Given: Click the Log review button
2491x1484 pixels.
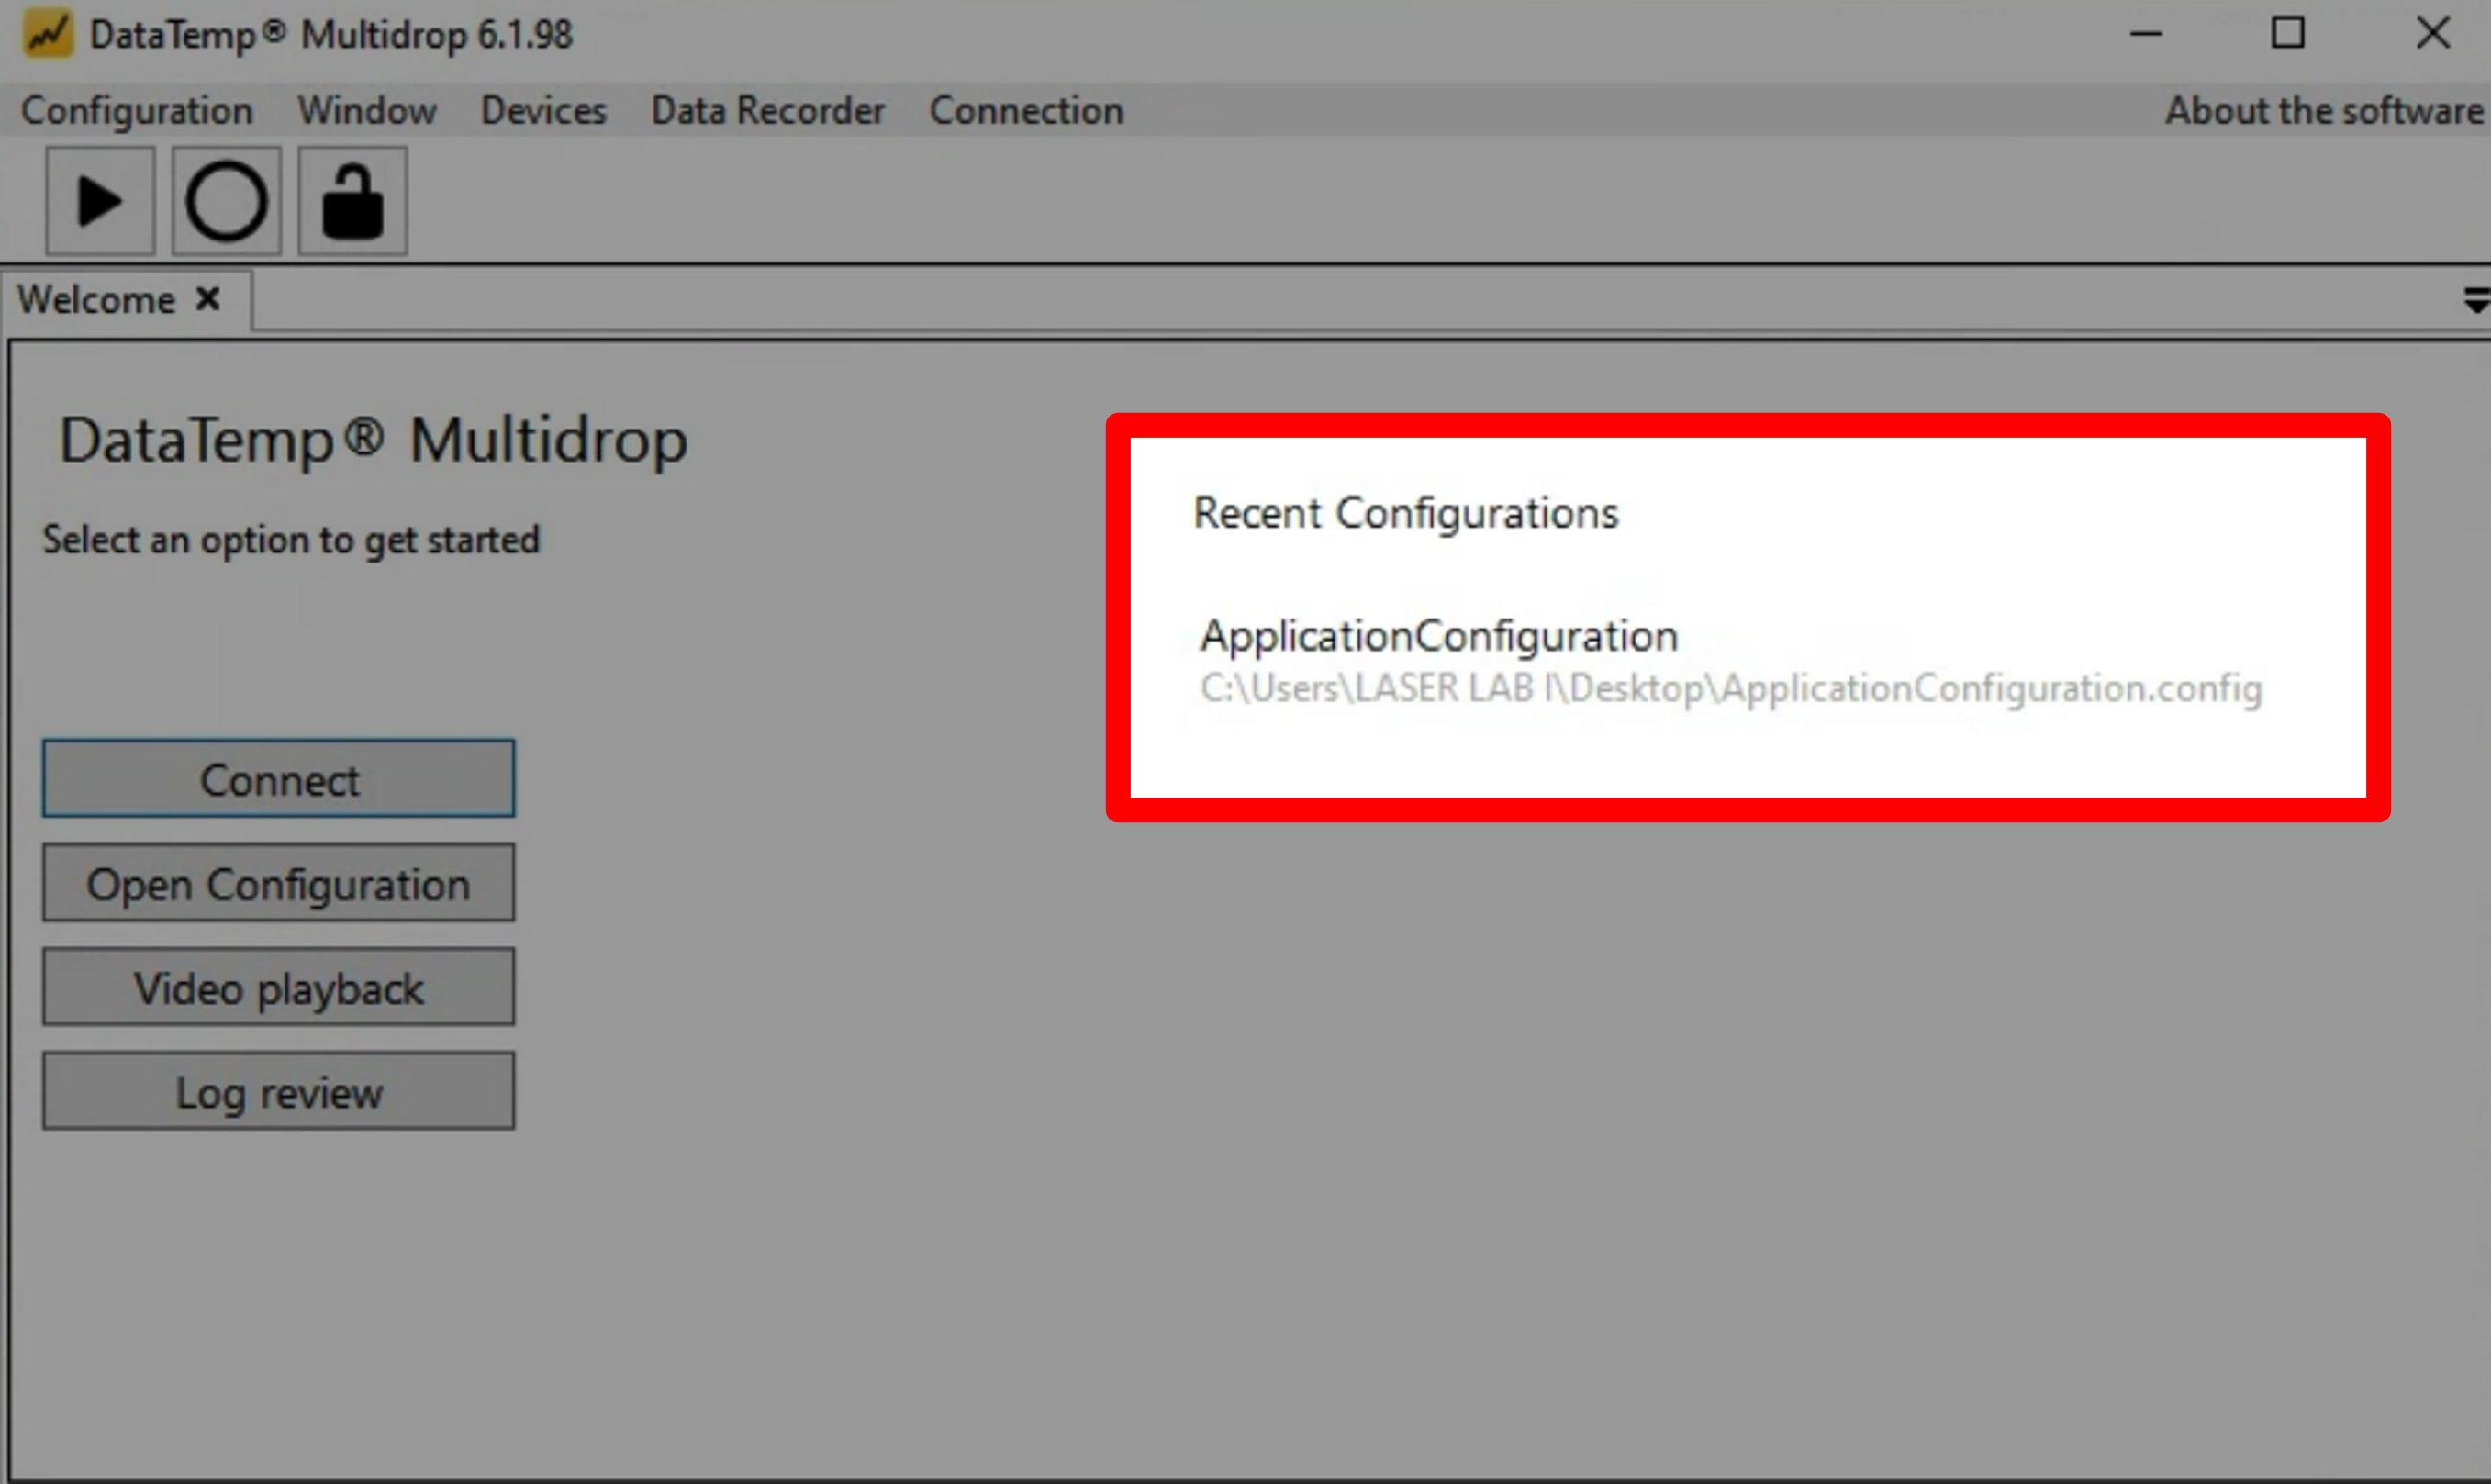Looking at the screenshot, I should tap(279, 1091).
